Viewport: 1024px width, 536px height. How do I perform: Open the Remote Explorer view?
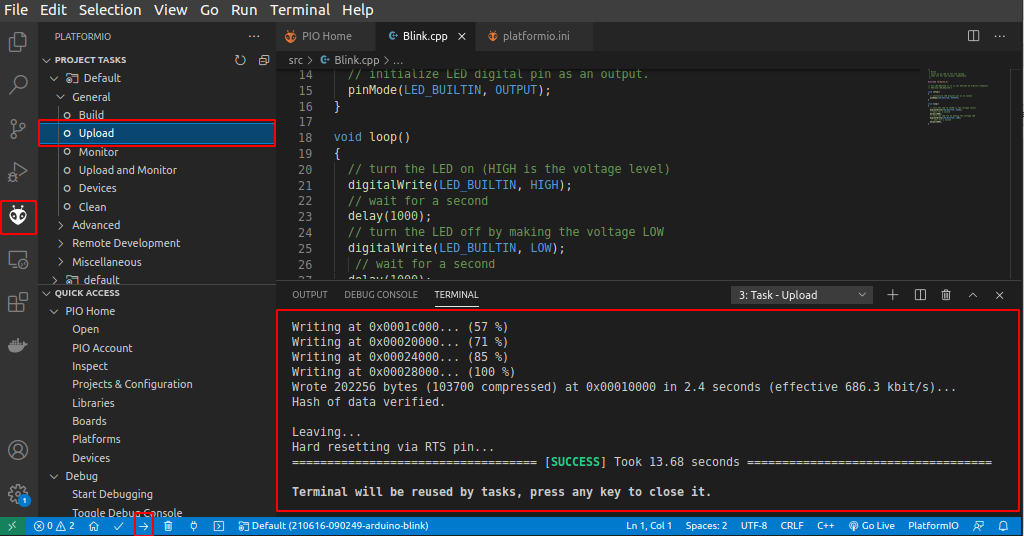pyautogui.click(x=18, y=260)
